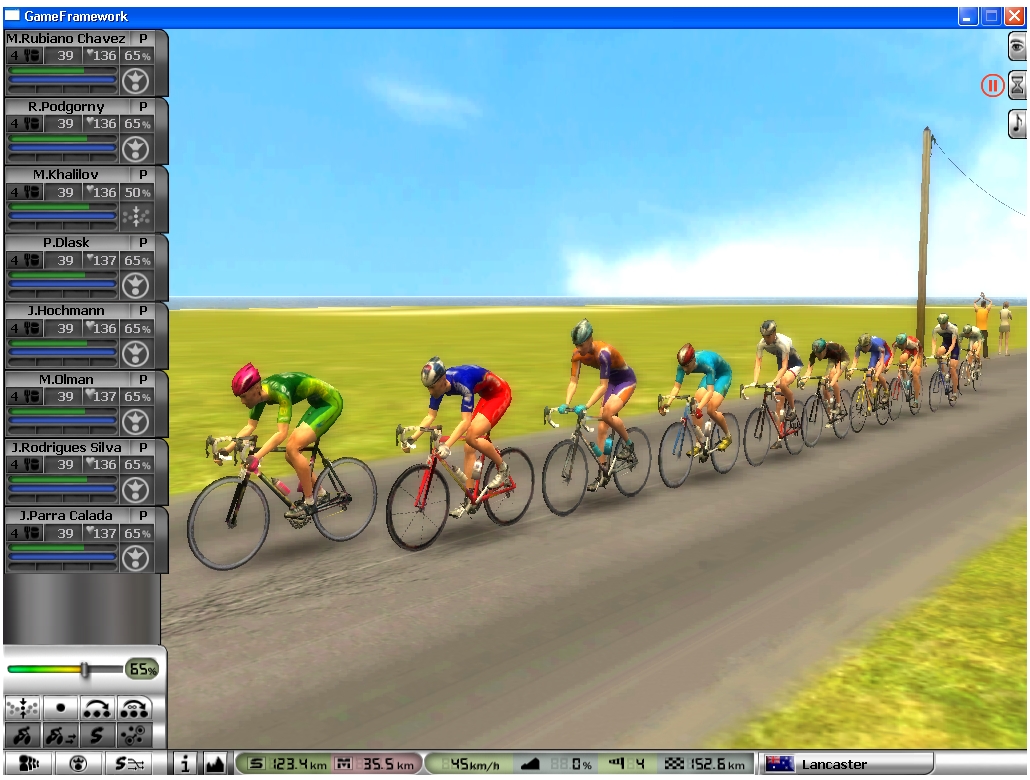Click the maintain position (dot) order button
The height and width of the screenshot is (780, 1030).
tap(61, 707)
